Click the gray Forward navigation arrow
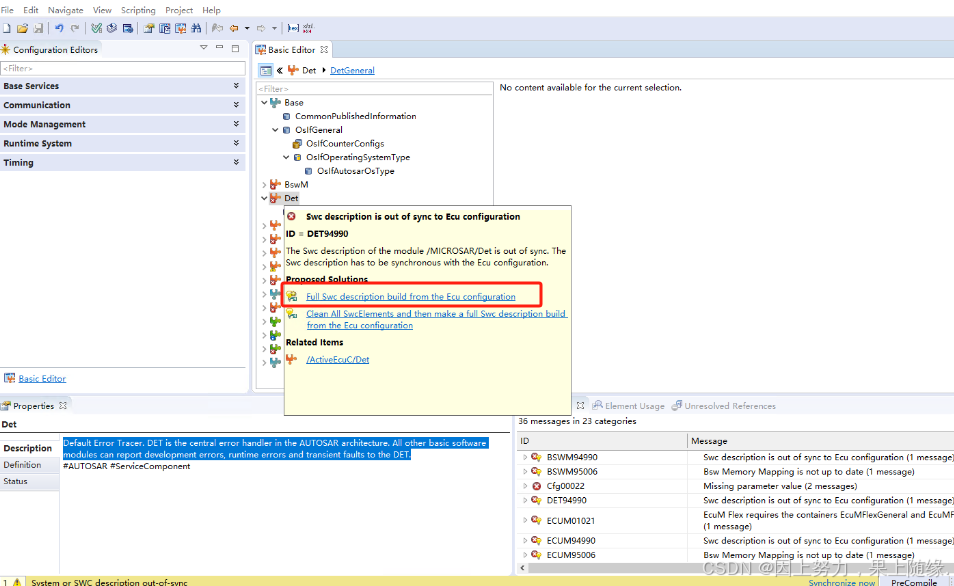954x586 pixels. tap(261, 28)
